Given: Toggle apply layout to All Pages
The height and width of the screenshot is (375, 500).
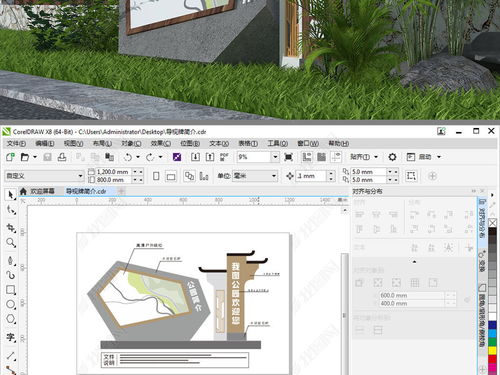Looking at the screenshot, I should (x=189, y=176).
